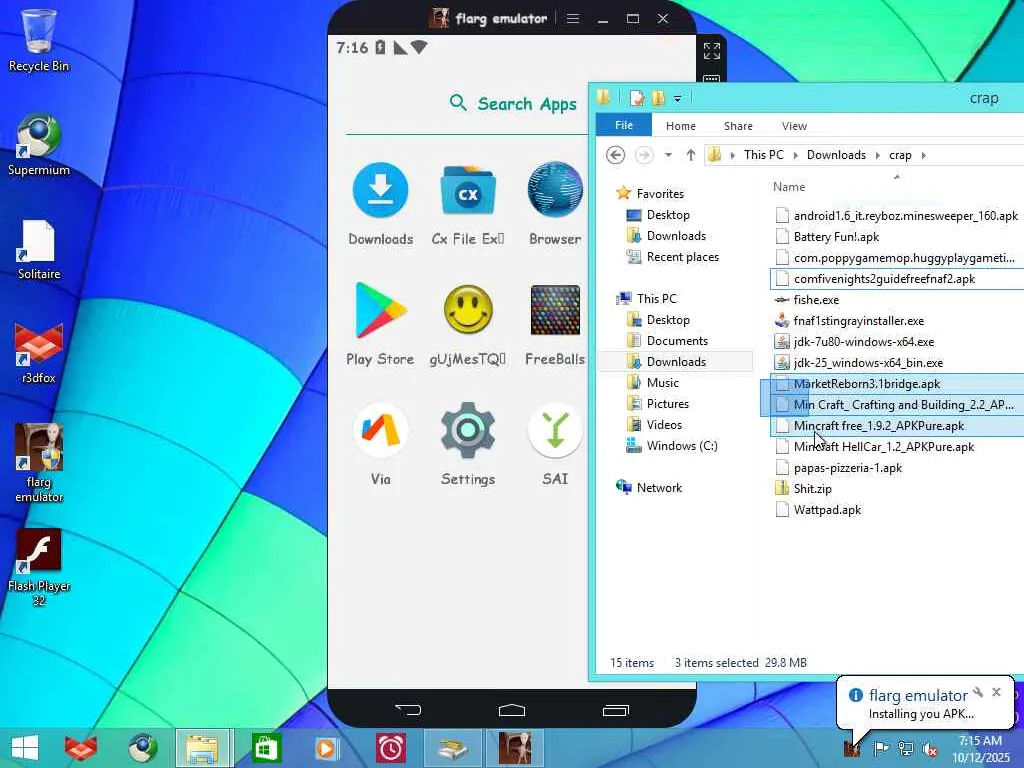Go up one folder level

tap(690, 155)
